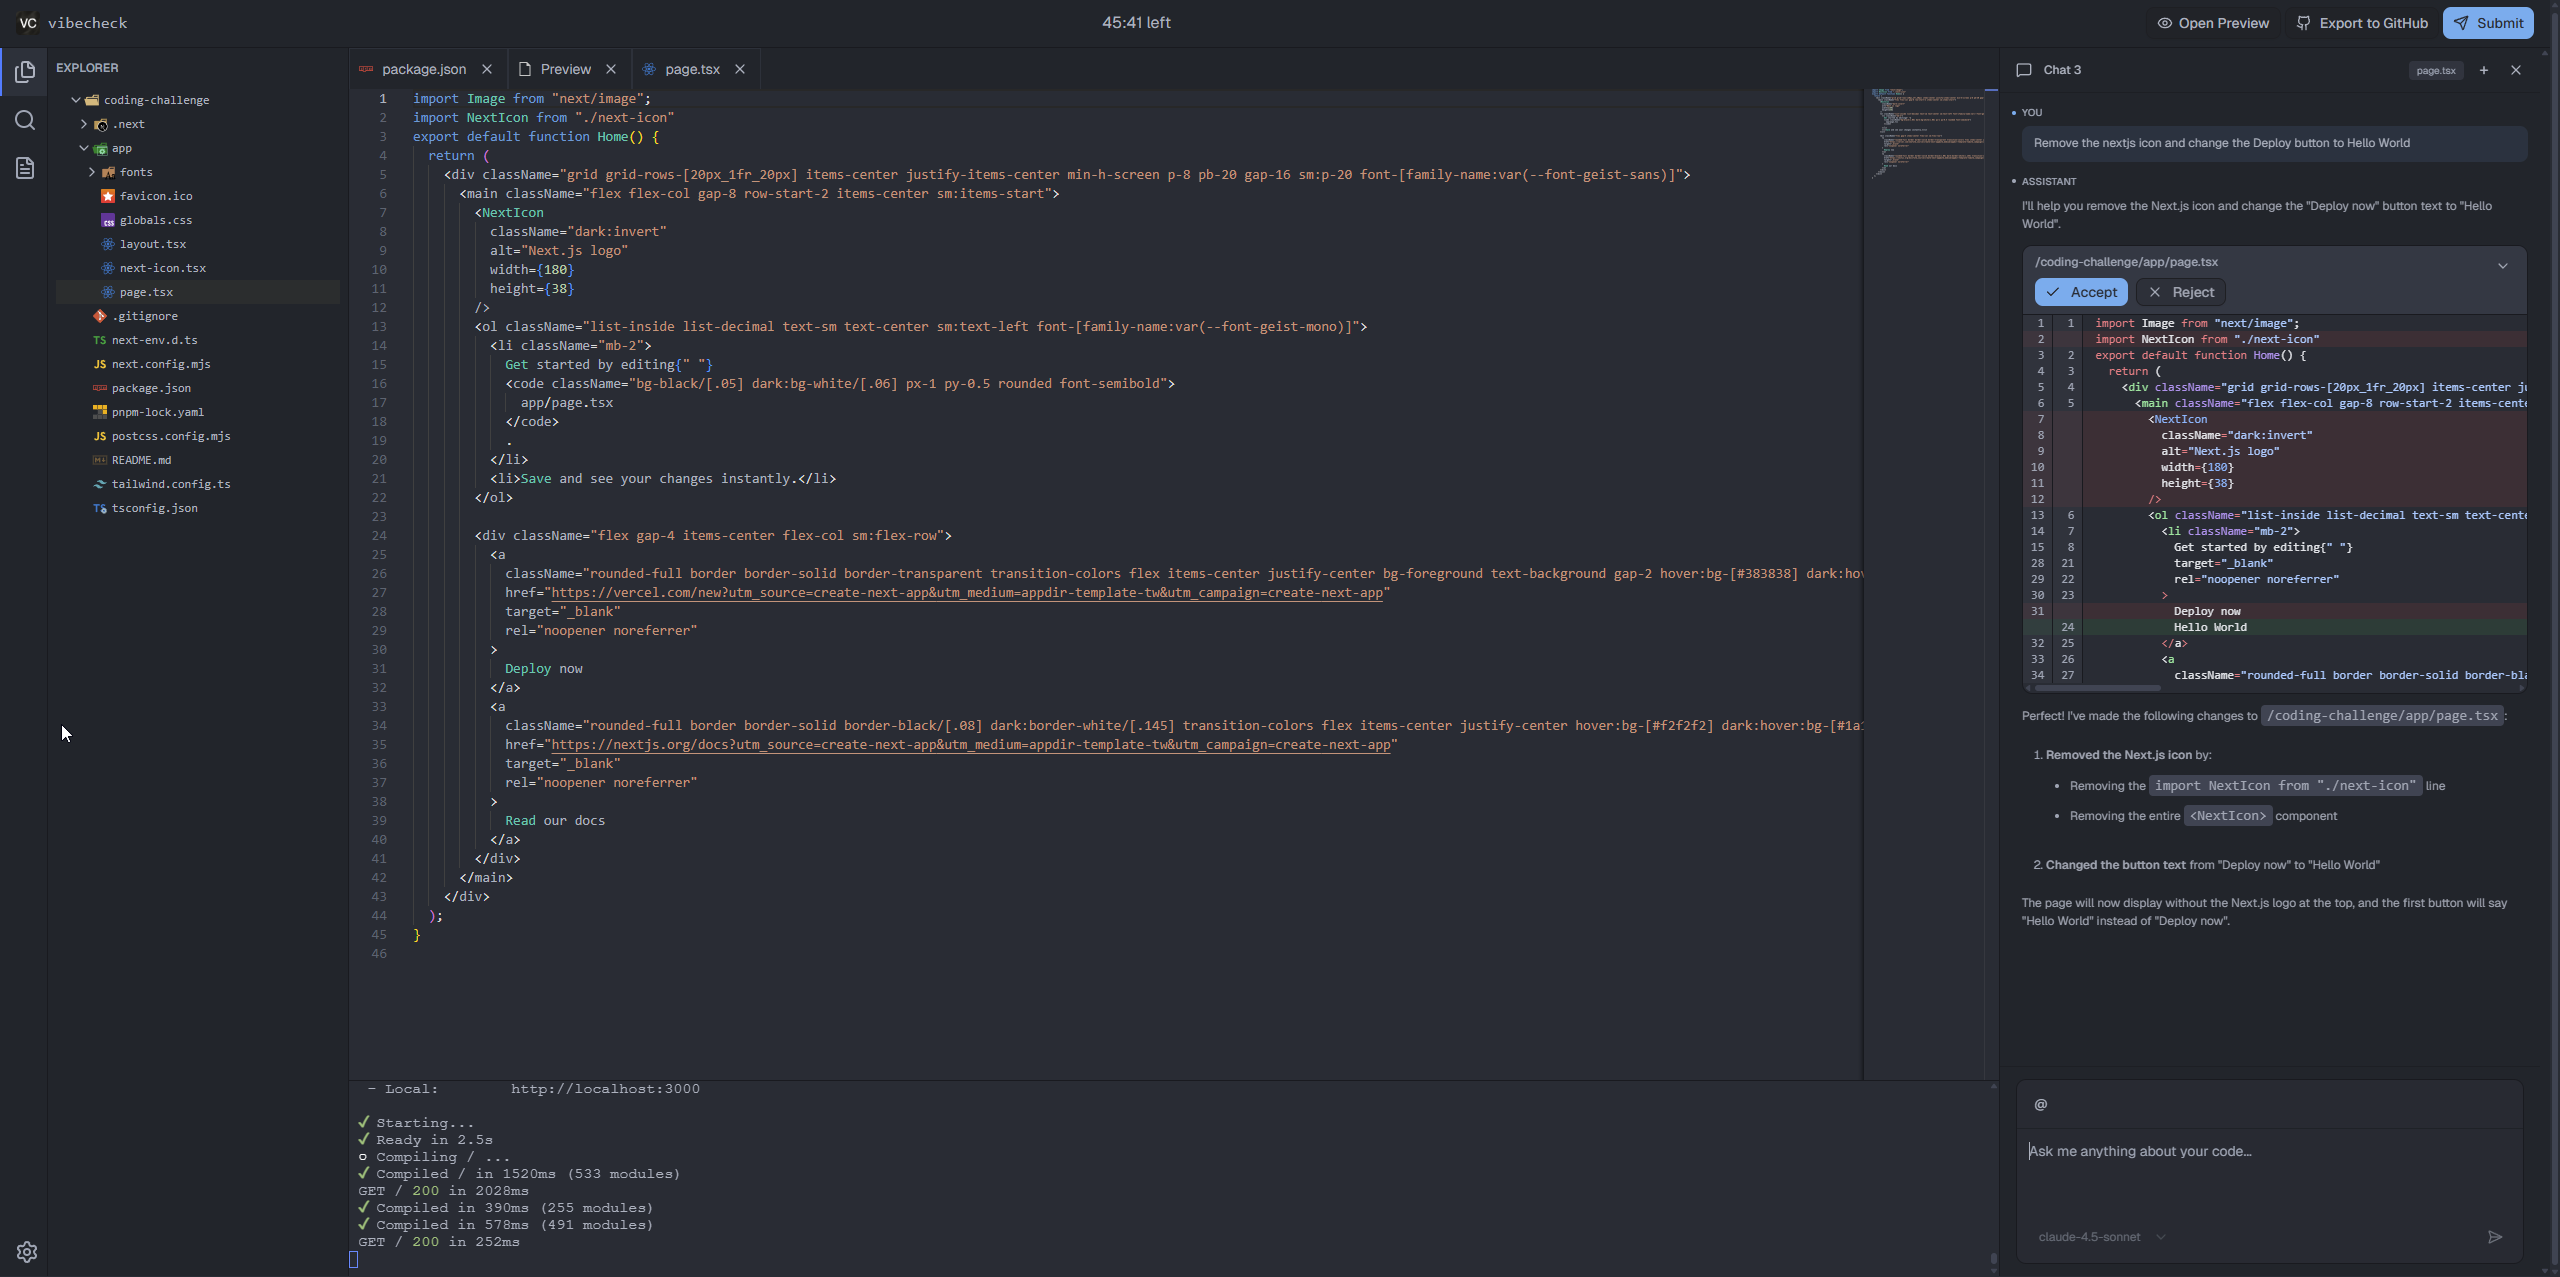This screenshot has height=1277, width=2560.
Task: Start a new chat with the + icon
Action: coord(2483,70)
